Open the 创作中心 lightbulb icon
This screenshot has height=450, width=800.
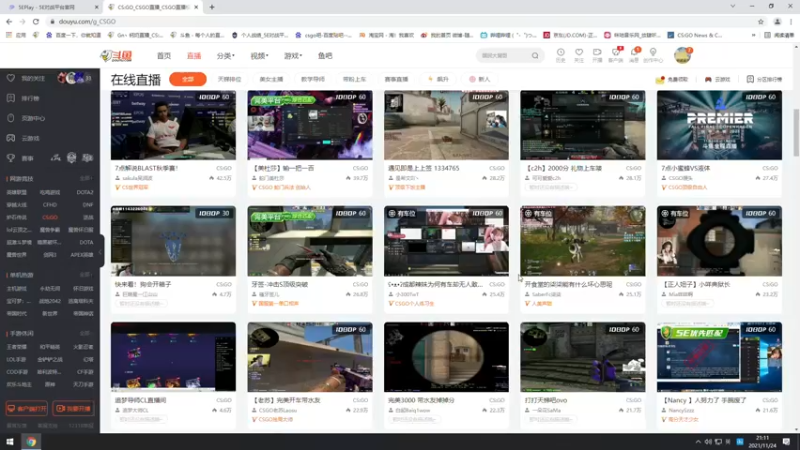tap(653, 55)
